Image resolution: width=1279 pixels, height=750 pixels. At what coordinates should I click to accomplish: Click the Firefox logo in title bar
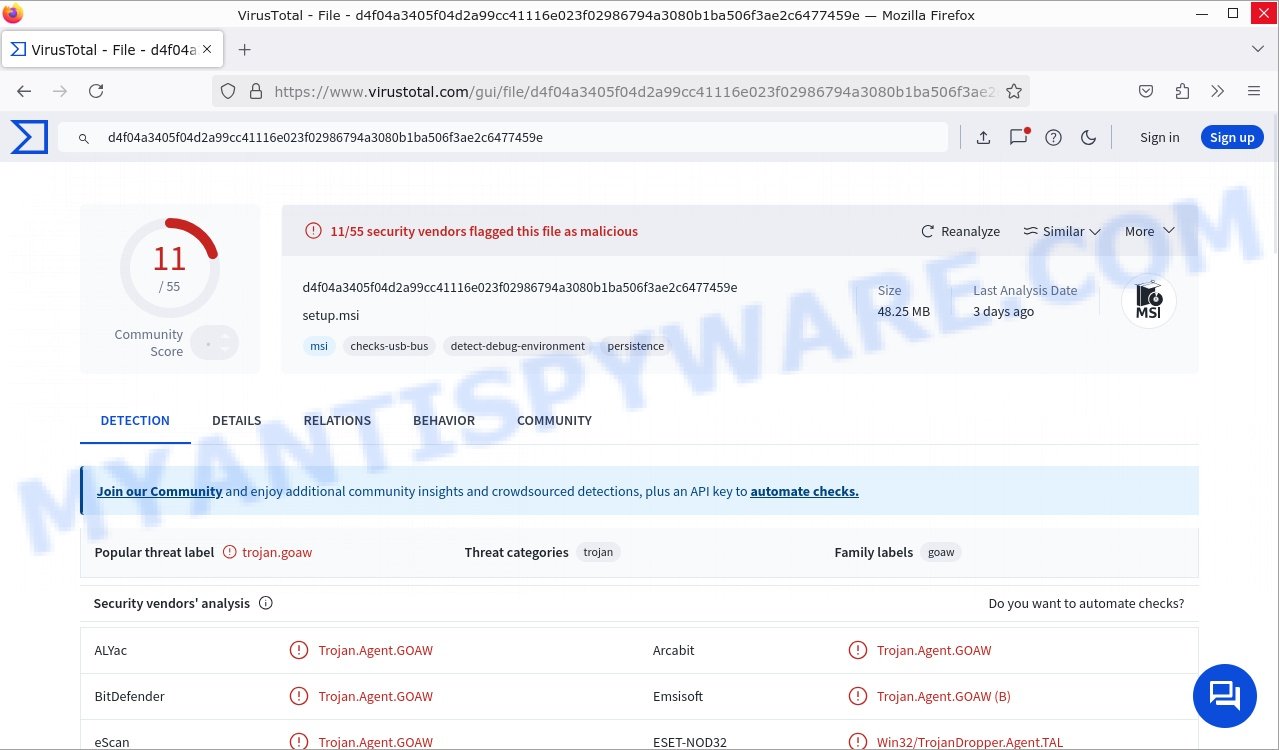(14, 14)
